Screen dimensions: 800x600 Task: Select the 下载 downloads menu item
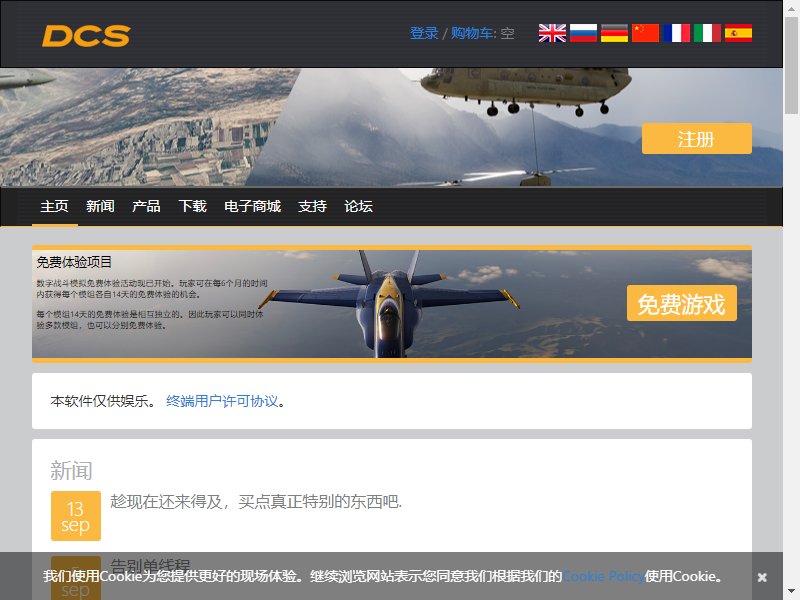(192, 206)
